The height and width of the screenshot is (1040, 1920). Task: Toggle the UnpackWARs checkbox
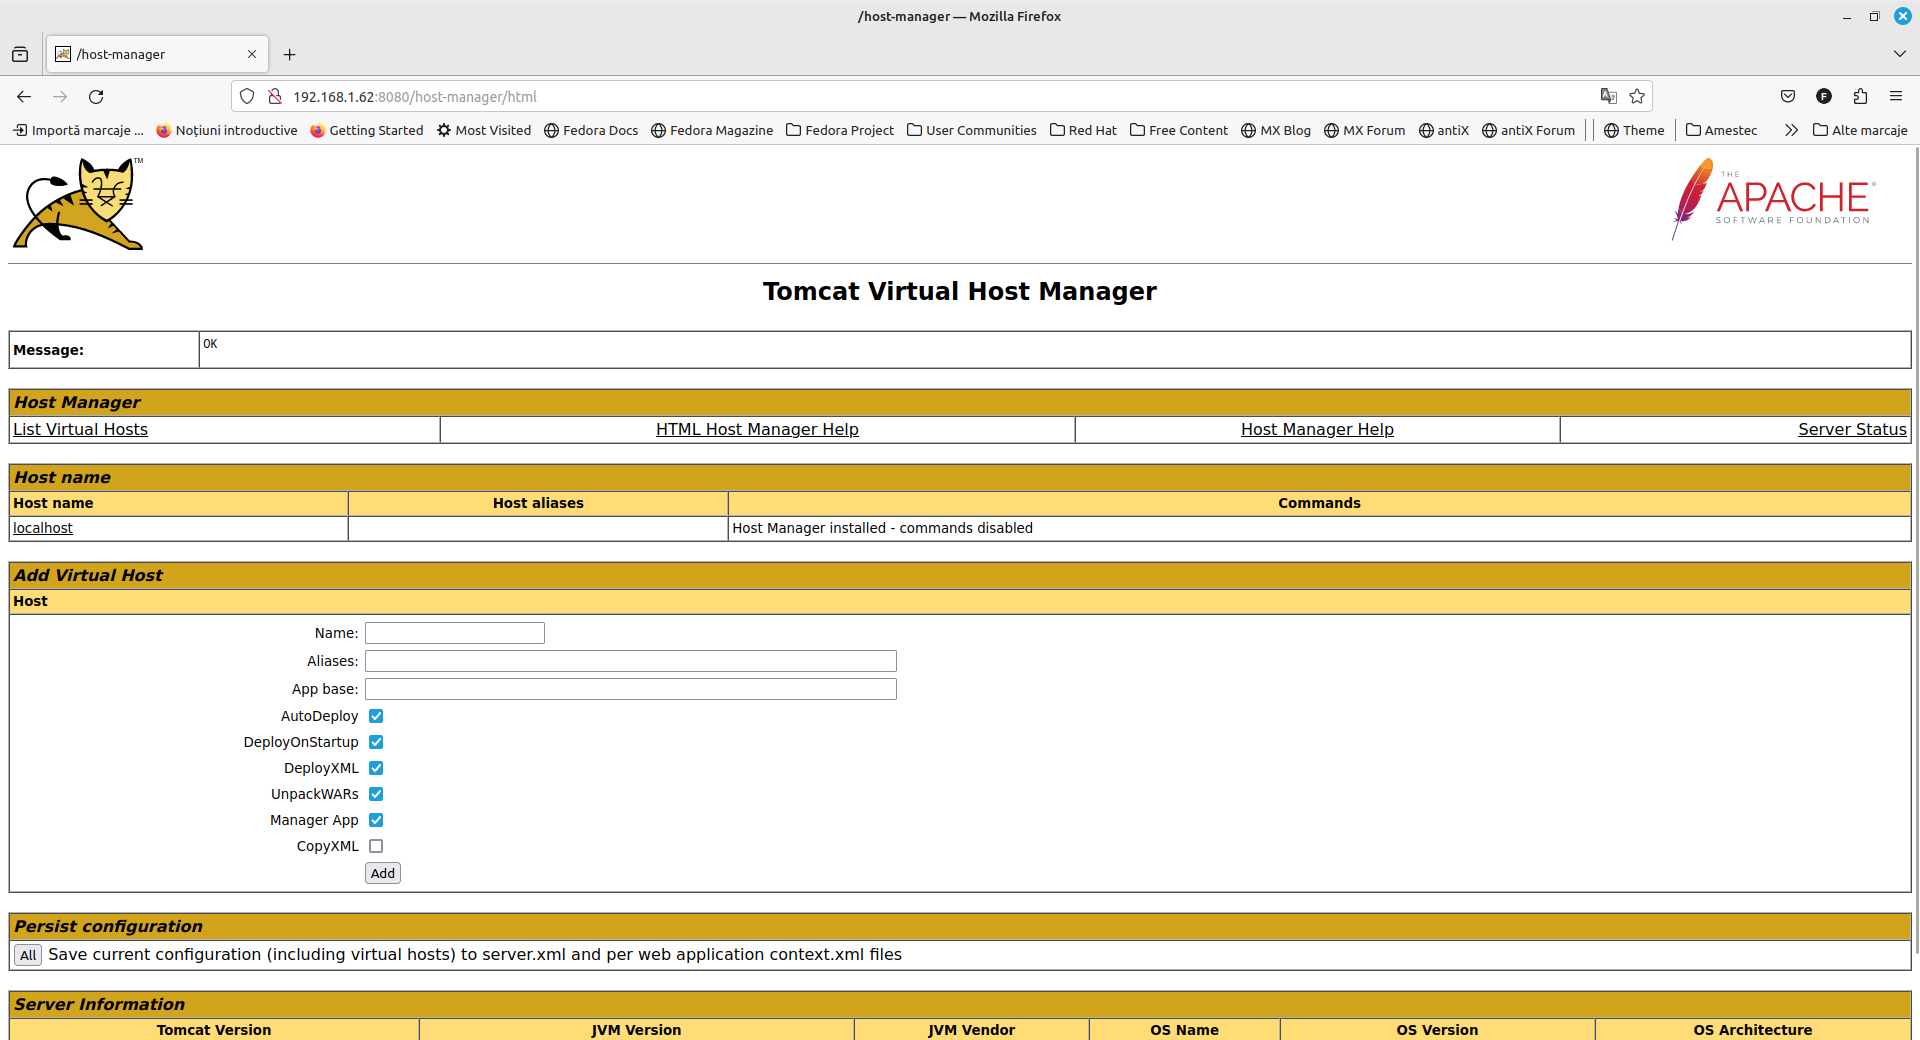point(376,794)
